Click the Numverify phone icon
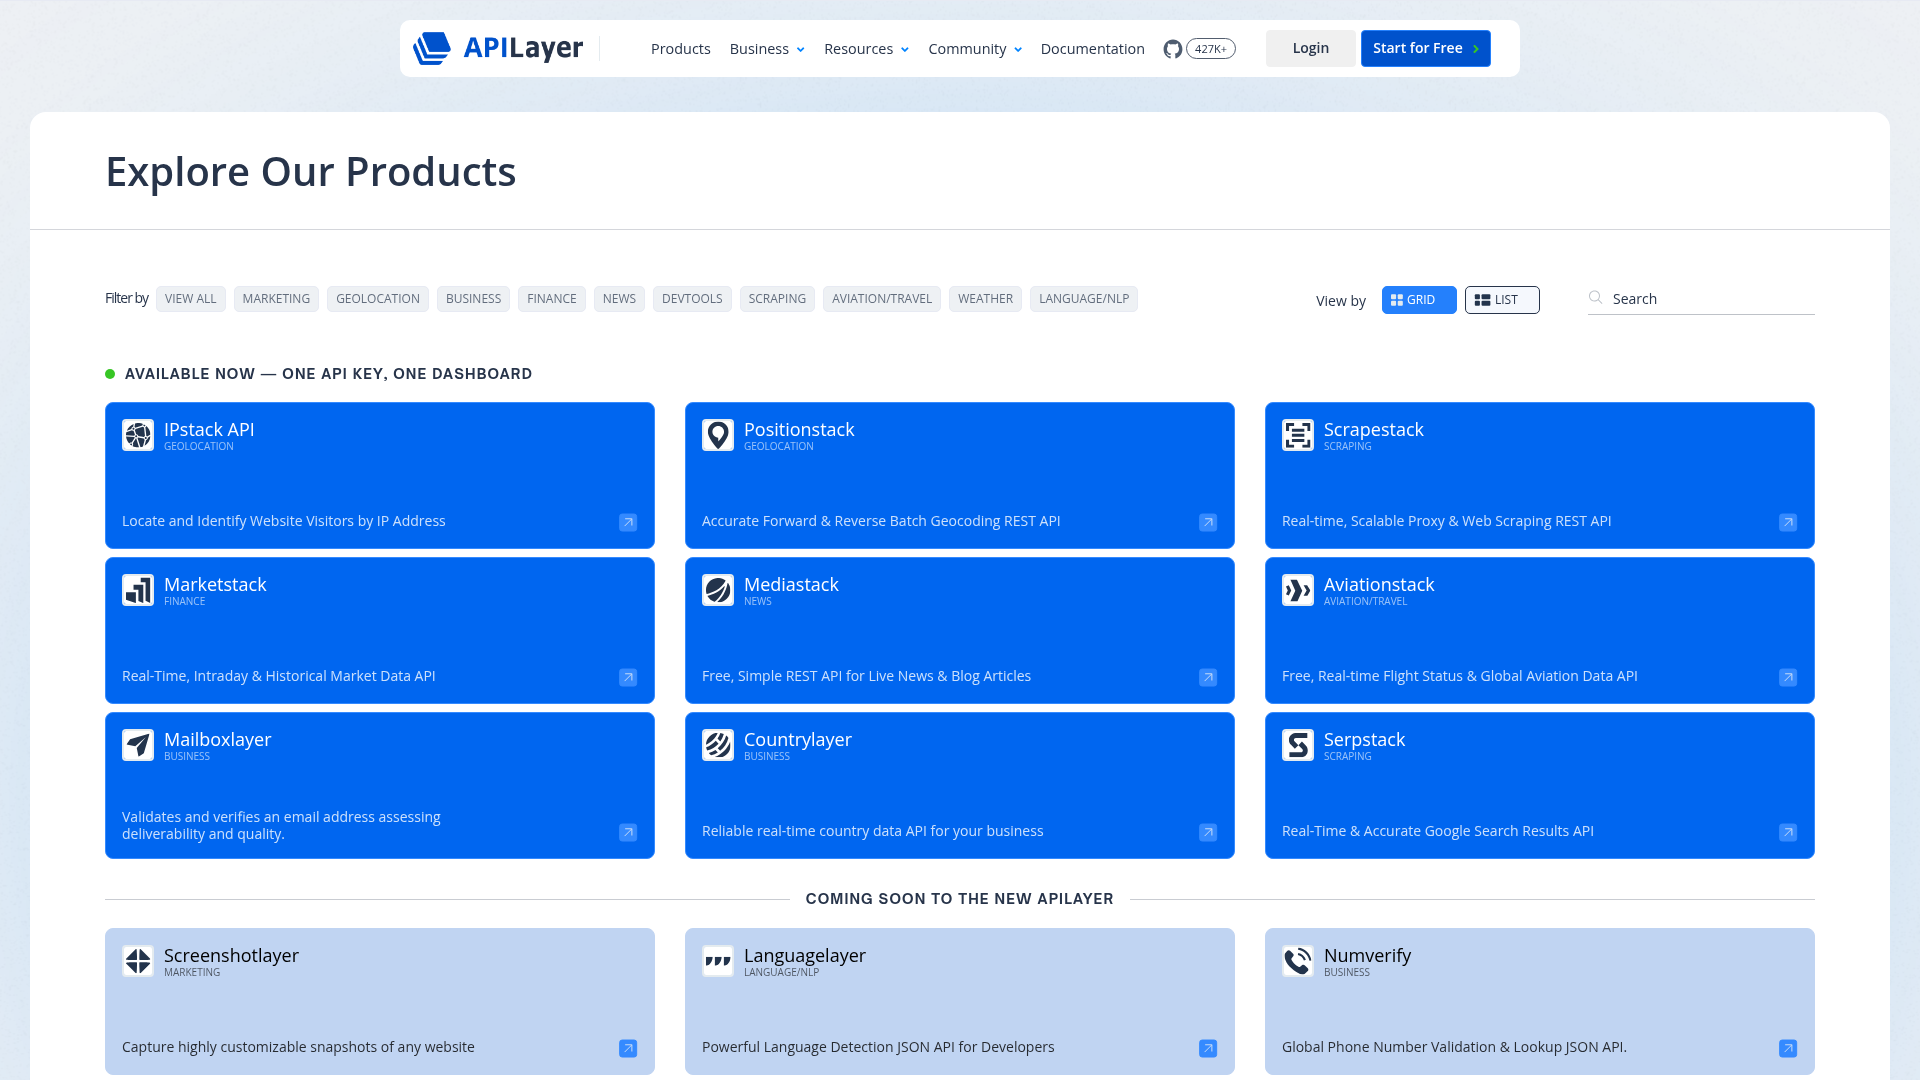Screen dimensions: 1920x1080 tap(1298, 961)
